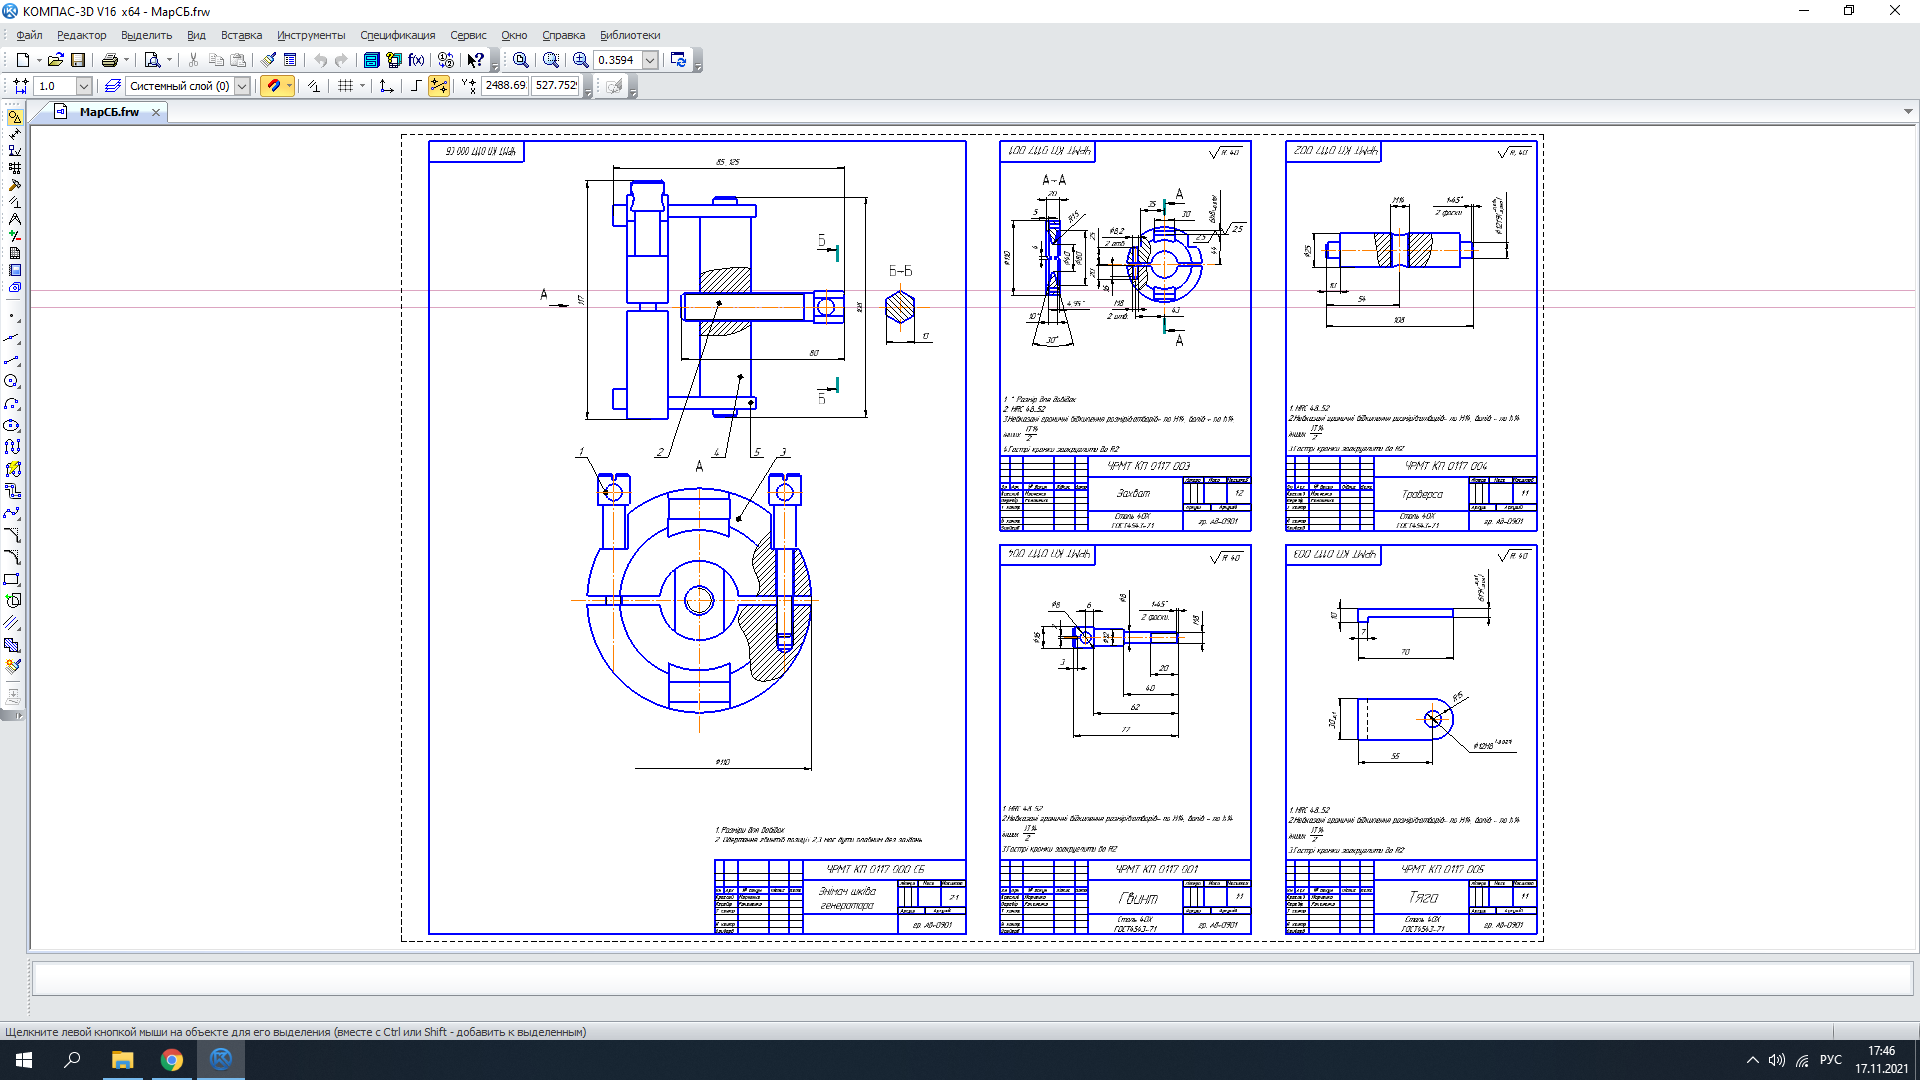Viewport: 1920px width, 1080px height.
Task: Toggle the grid display button
Action: (x=345, y=86)
